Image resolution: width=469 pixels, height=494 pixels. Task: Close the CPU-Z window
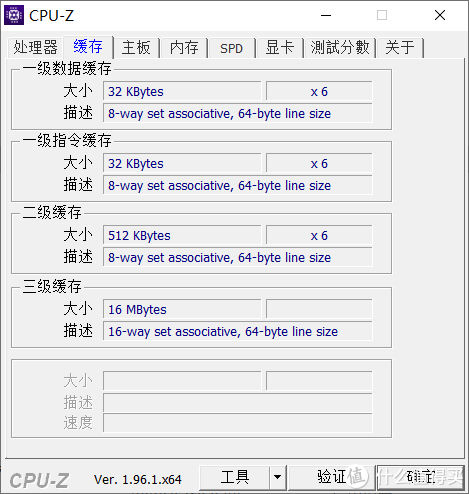pos(440,15)
